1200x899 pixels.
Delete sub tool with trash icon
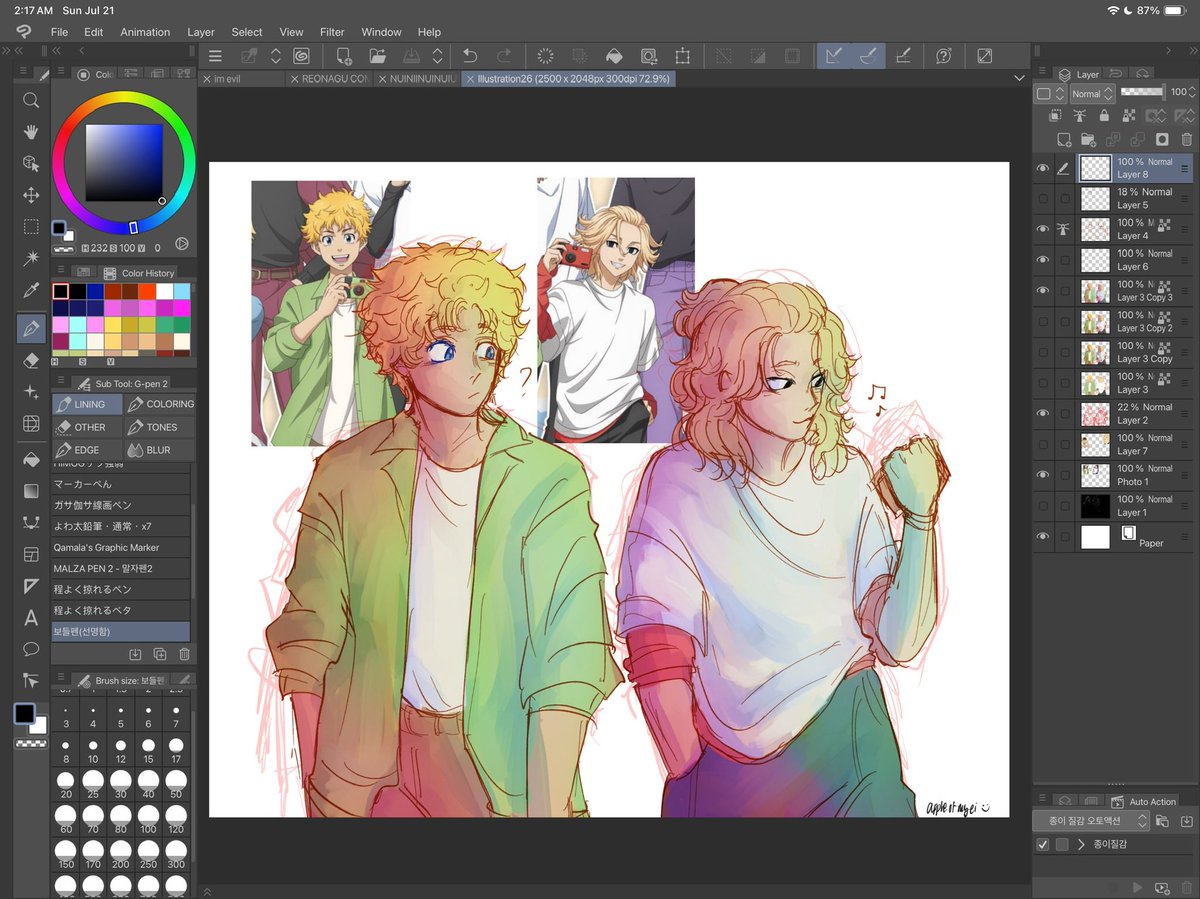pos(184,654)
